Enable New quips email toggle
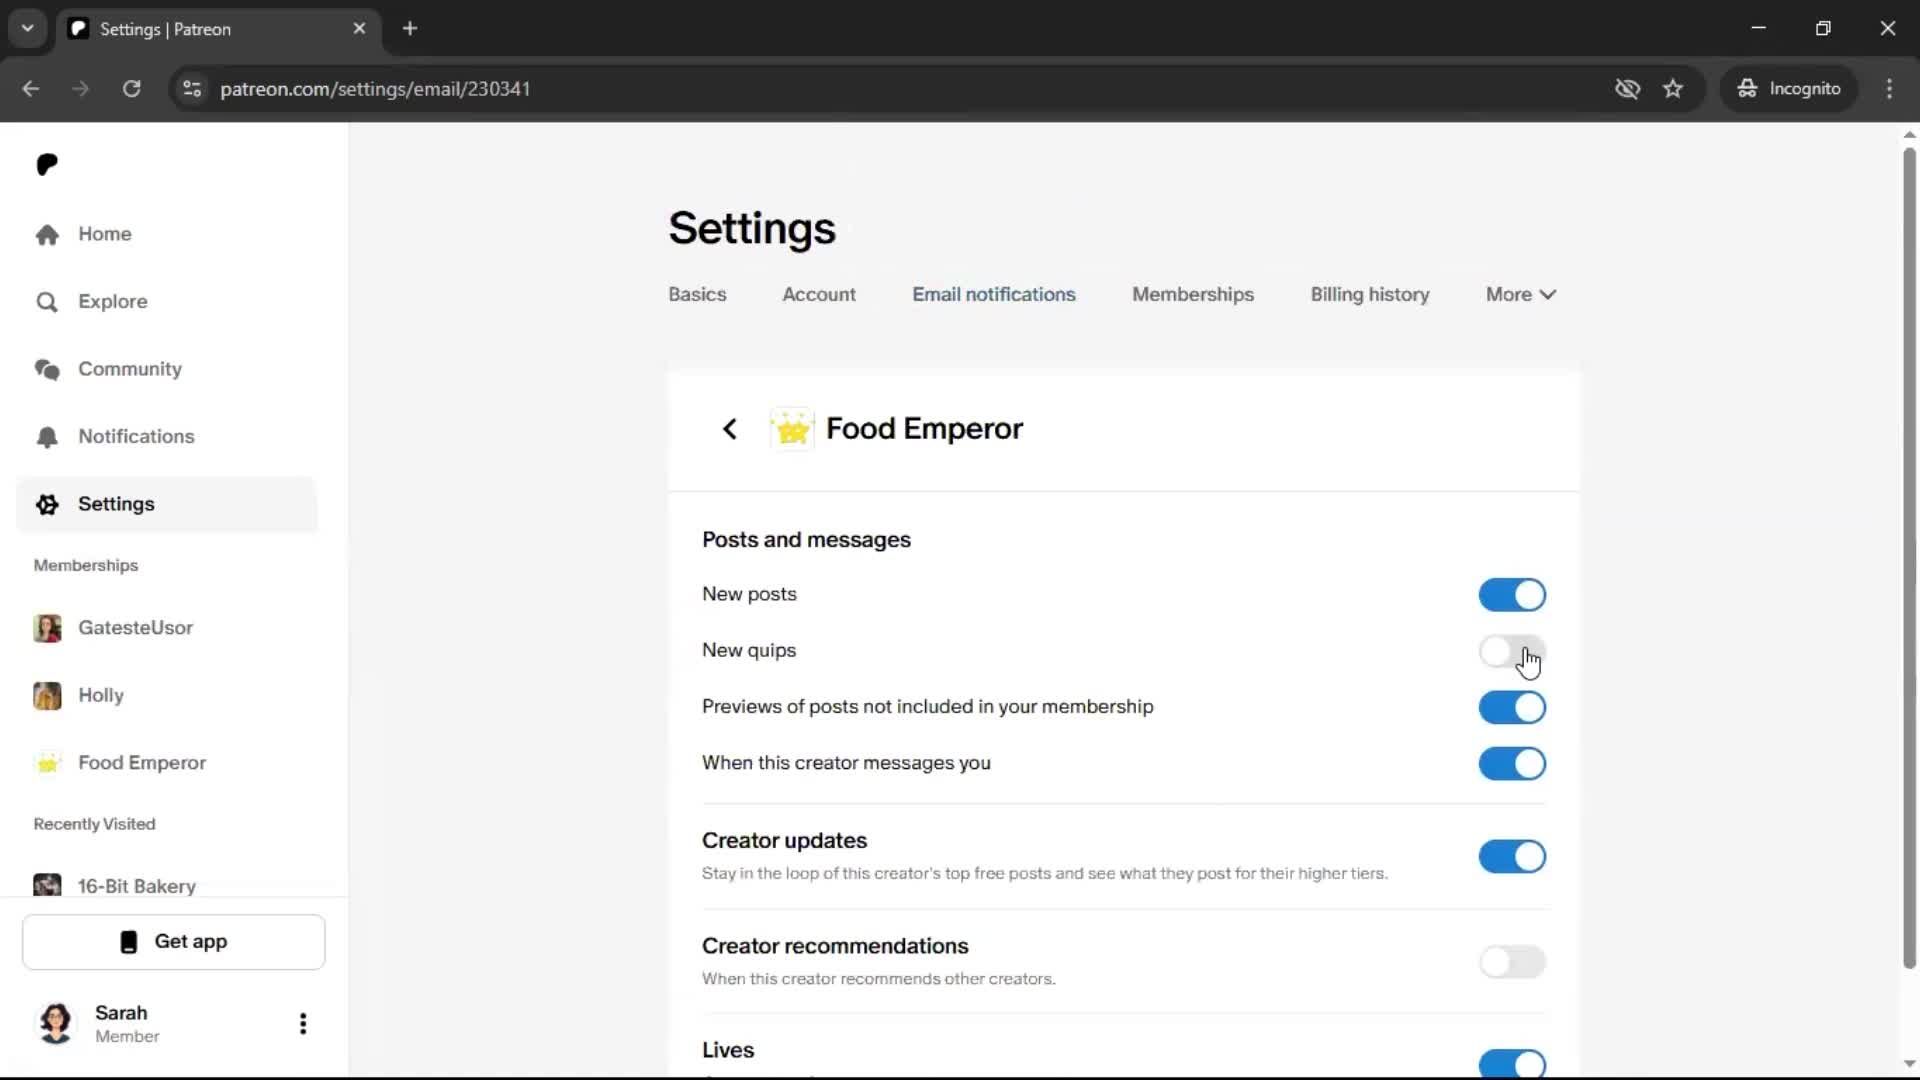 (1512, 652)
